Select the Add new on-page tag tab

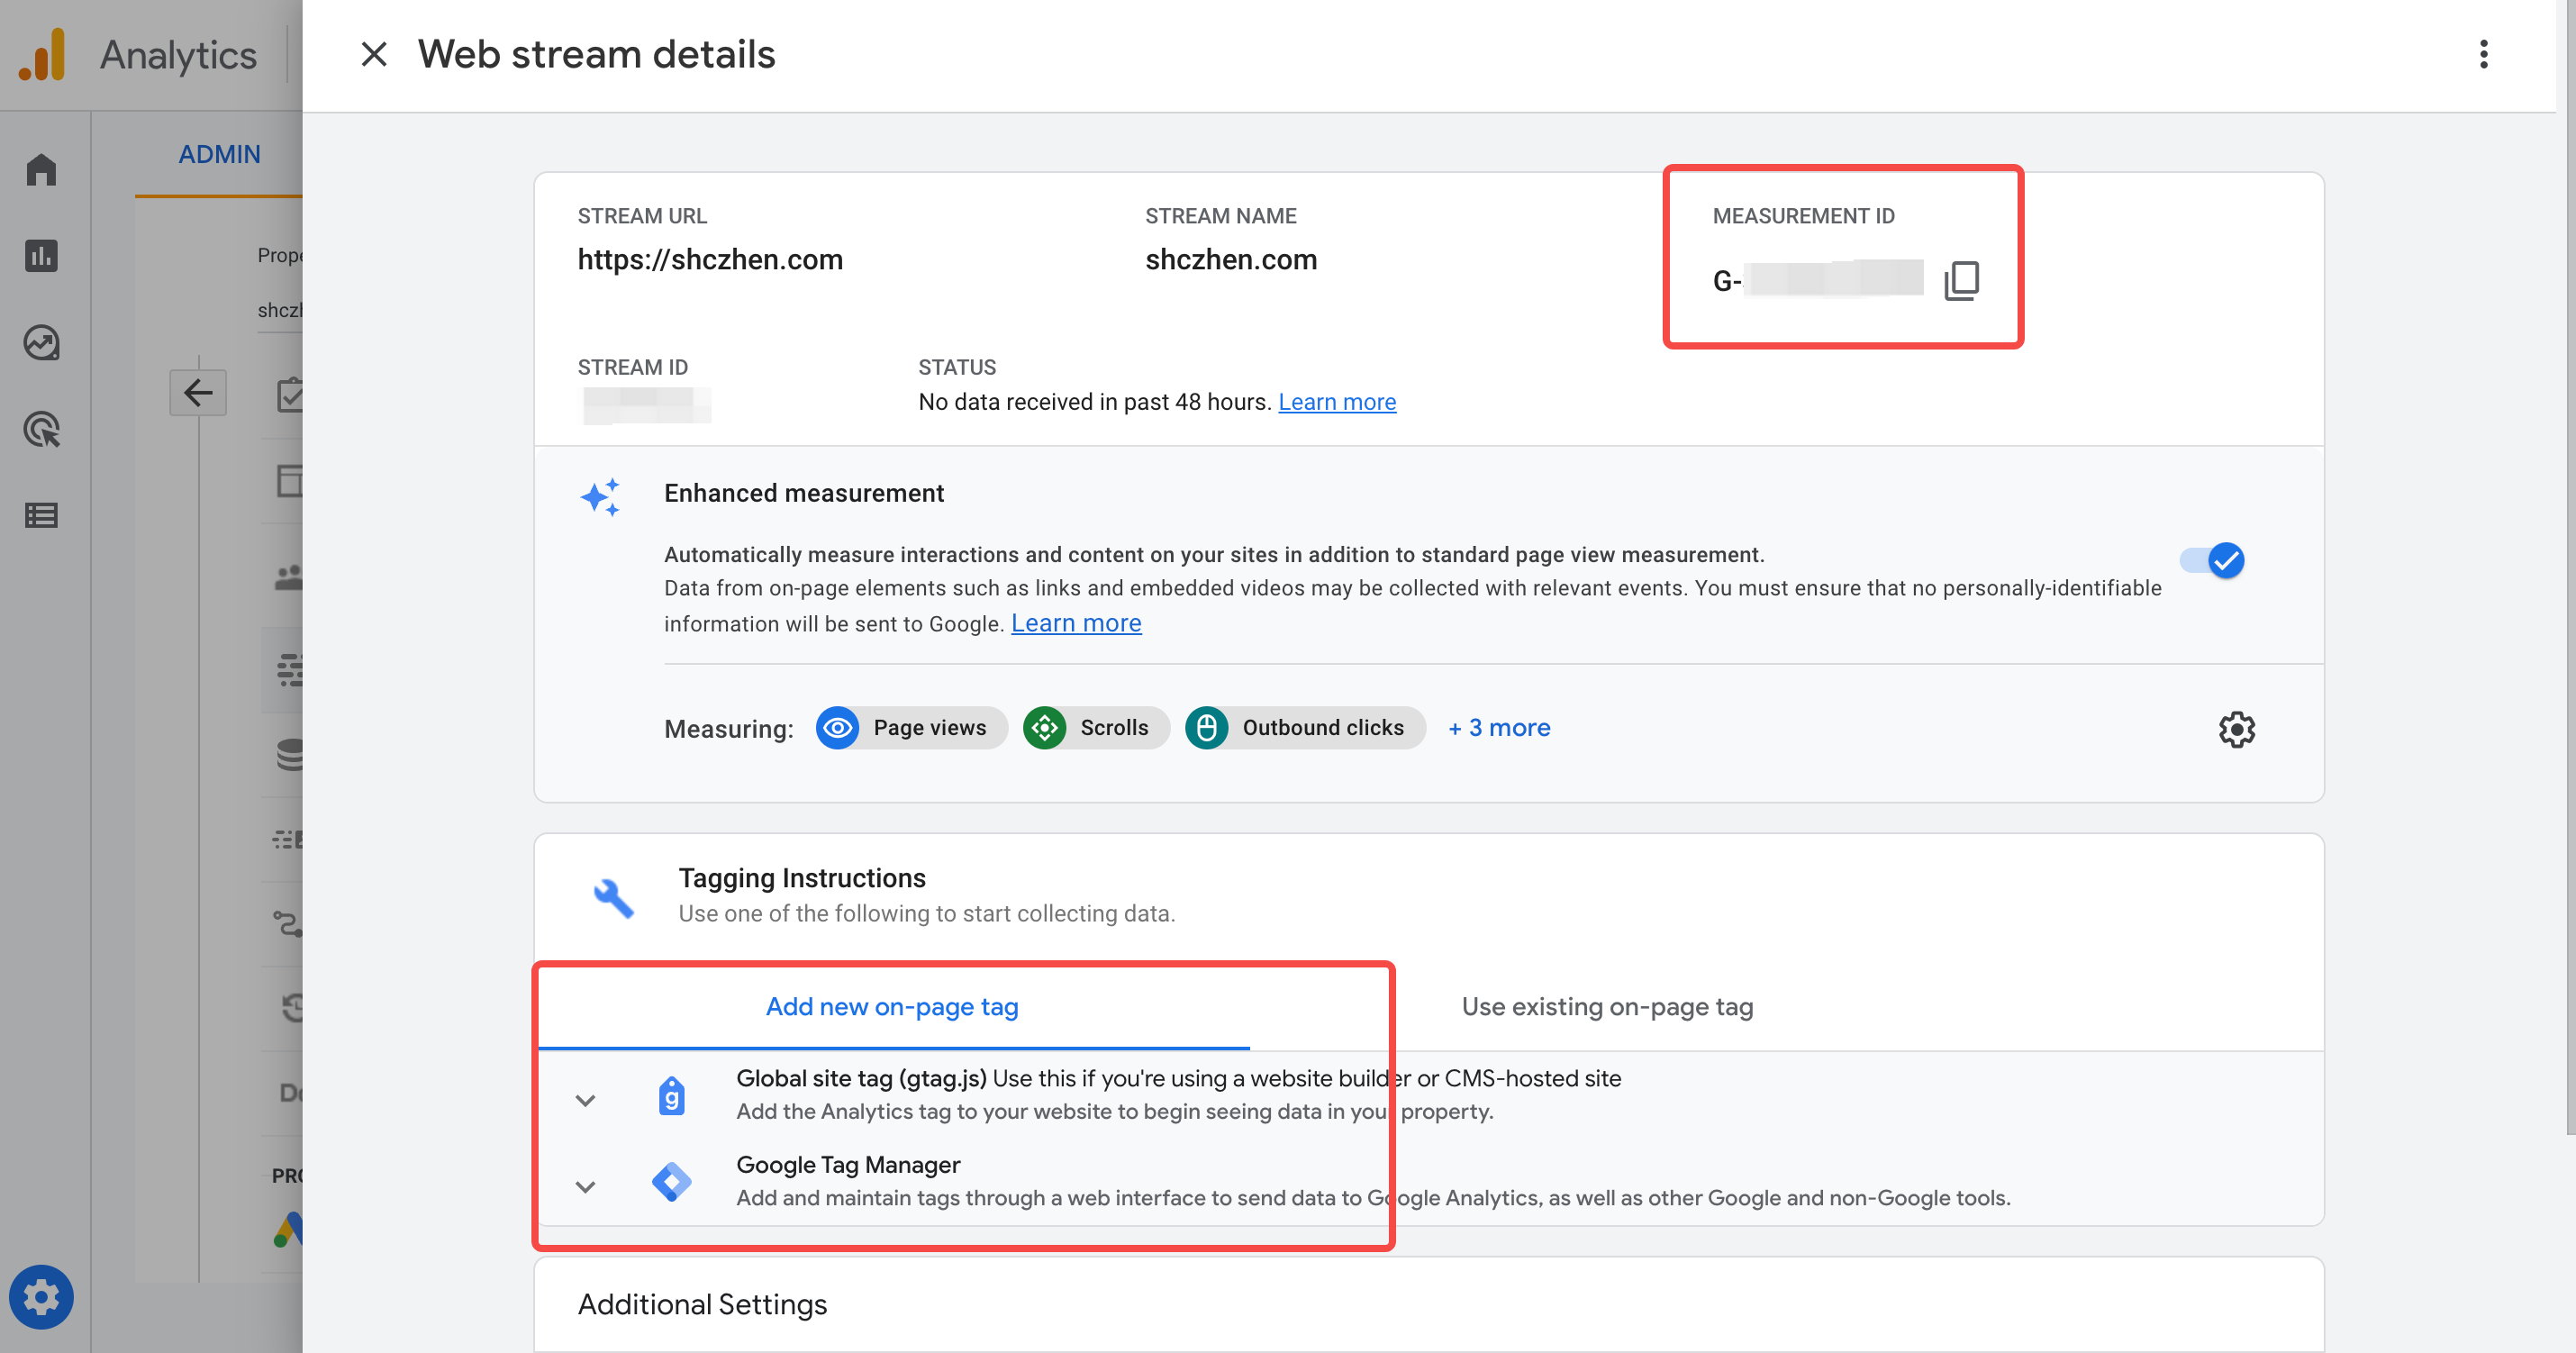tap(891, 1005)
